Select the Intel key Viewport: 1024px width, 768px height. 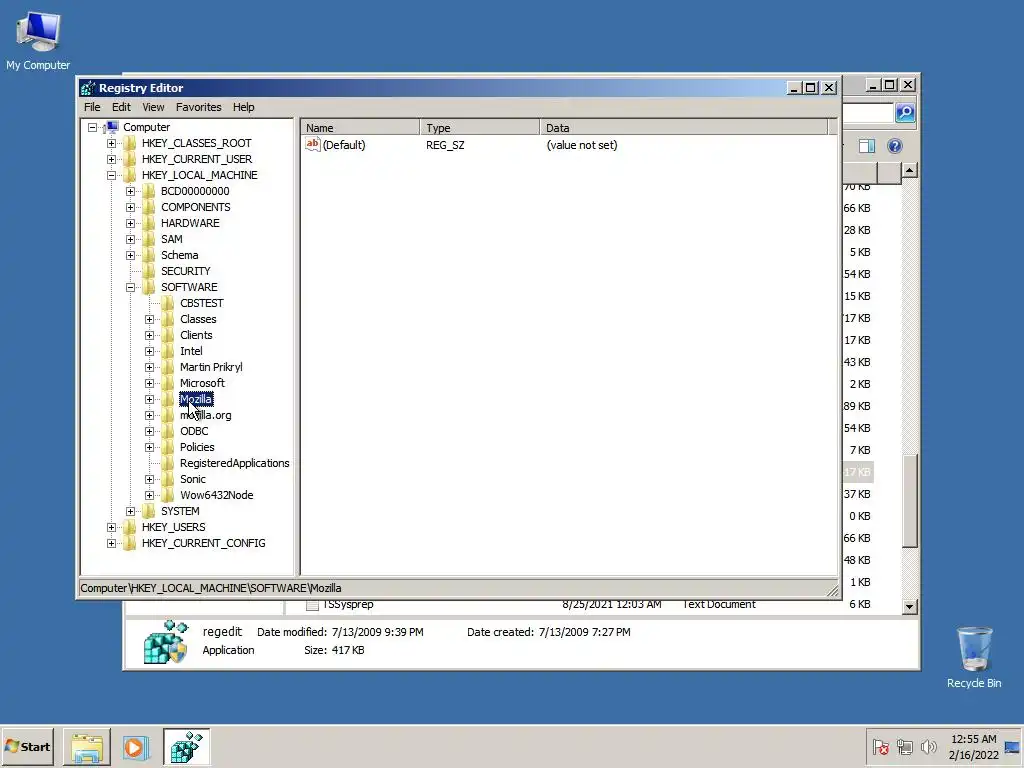coord(191,351)
